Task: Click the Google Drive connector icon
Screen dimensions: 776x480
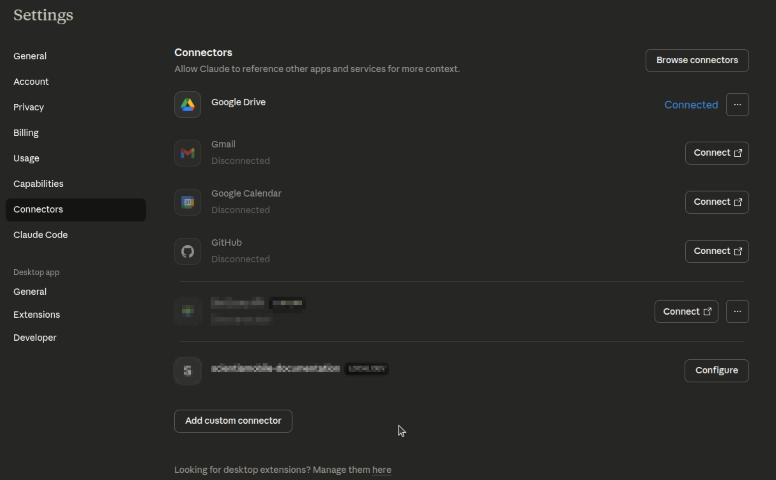Action: (x=188, y=104)
